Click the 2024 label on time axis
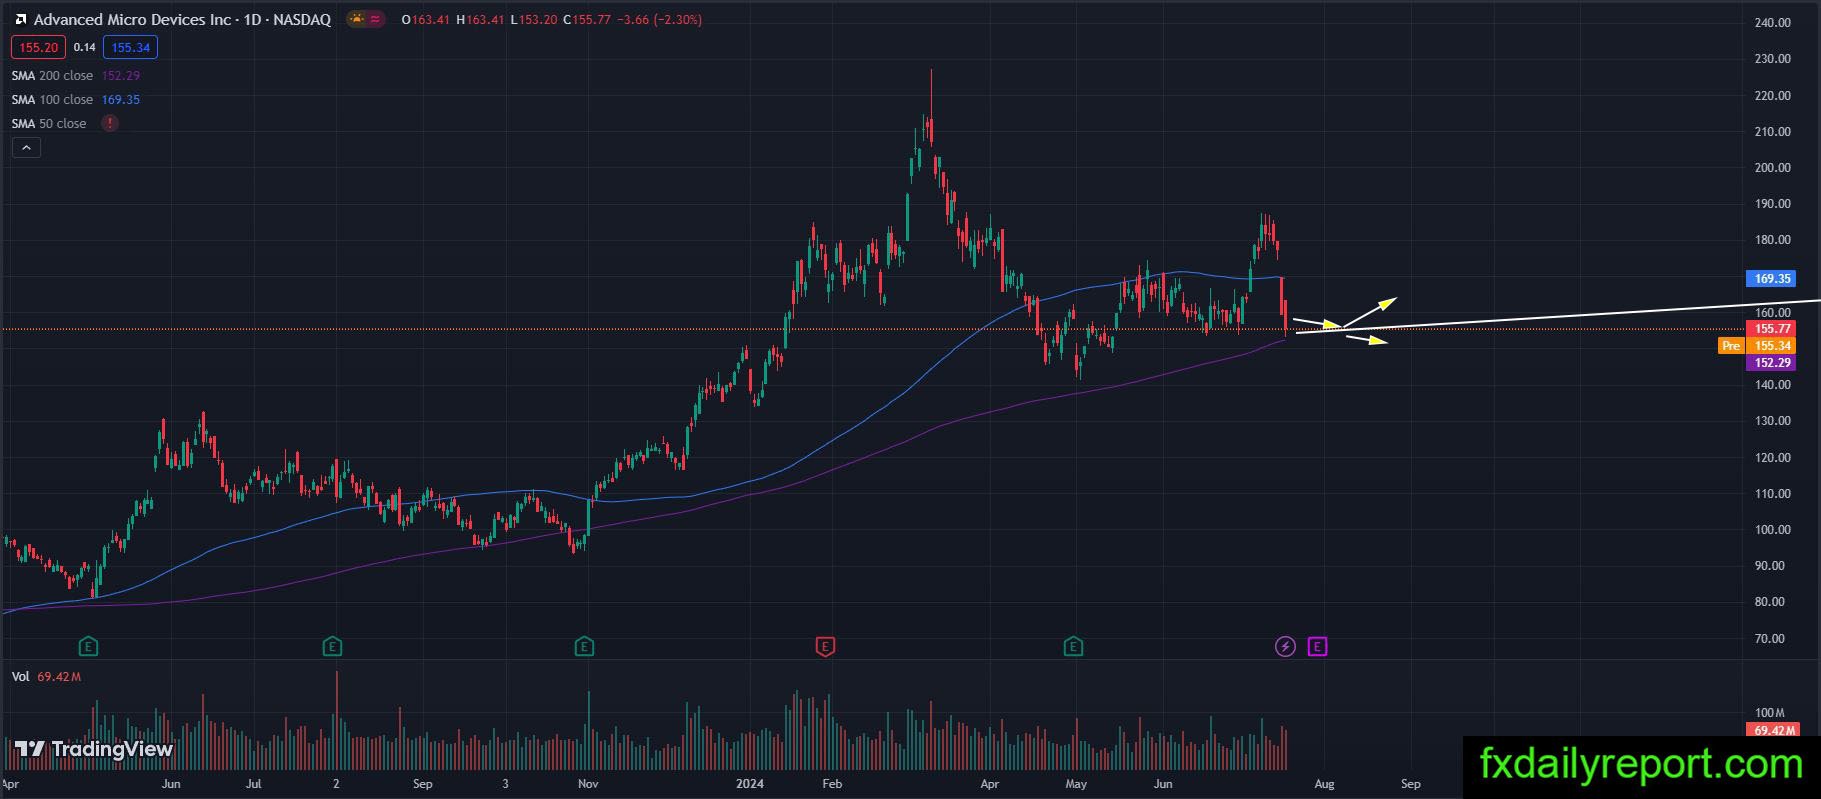 click(x=749, y=784)
